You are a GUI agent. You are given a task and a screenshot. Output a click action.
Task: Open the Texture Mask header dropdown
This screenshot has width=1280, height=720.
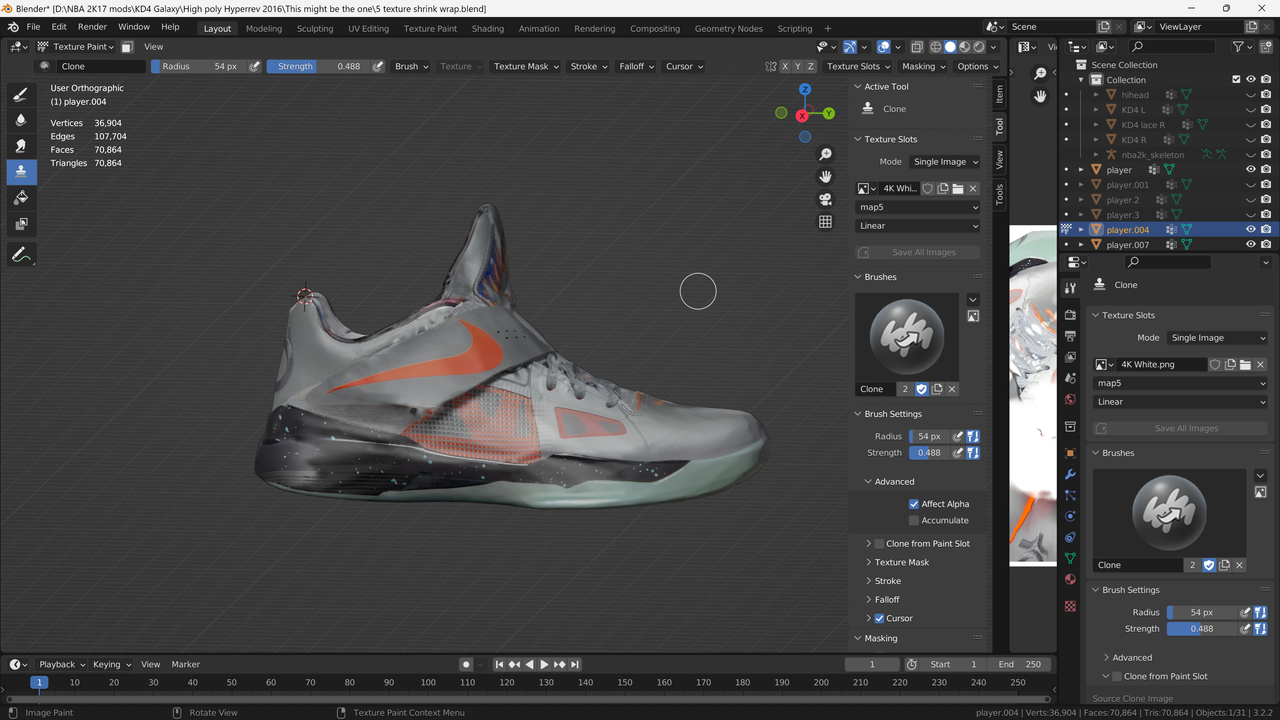(x=526, y=66)
